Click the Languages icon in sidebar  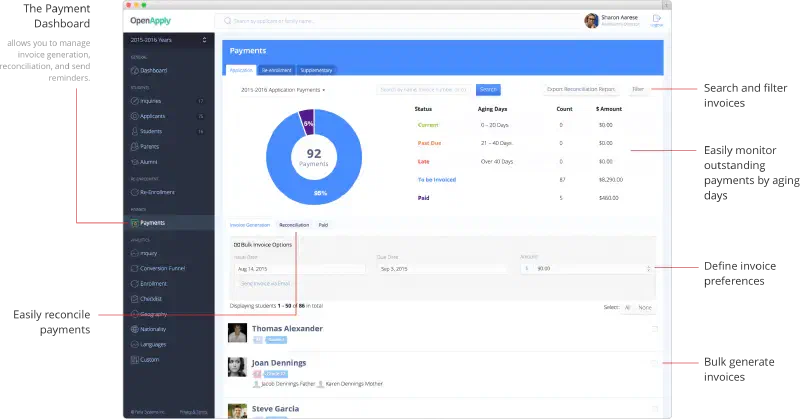(135, 344)
